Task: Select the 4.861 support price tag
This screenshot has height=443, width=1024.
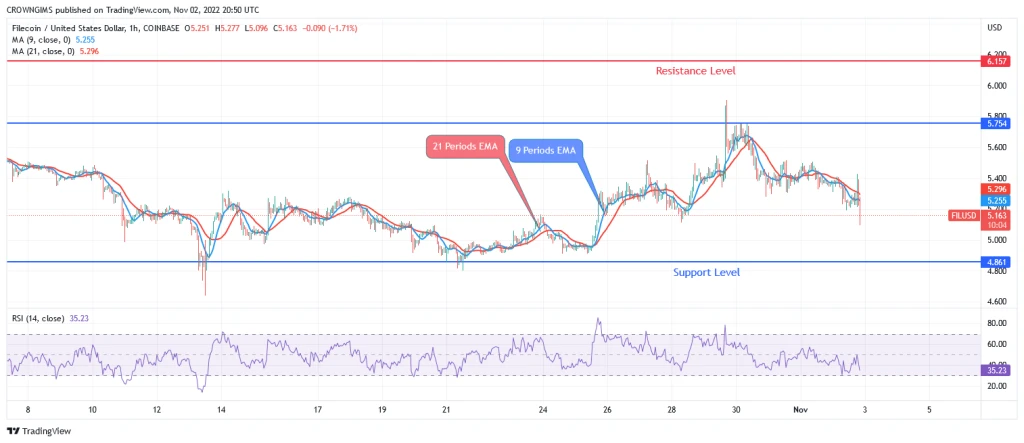Action: coord(995,262)
